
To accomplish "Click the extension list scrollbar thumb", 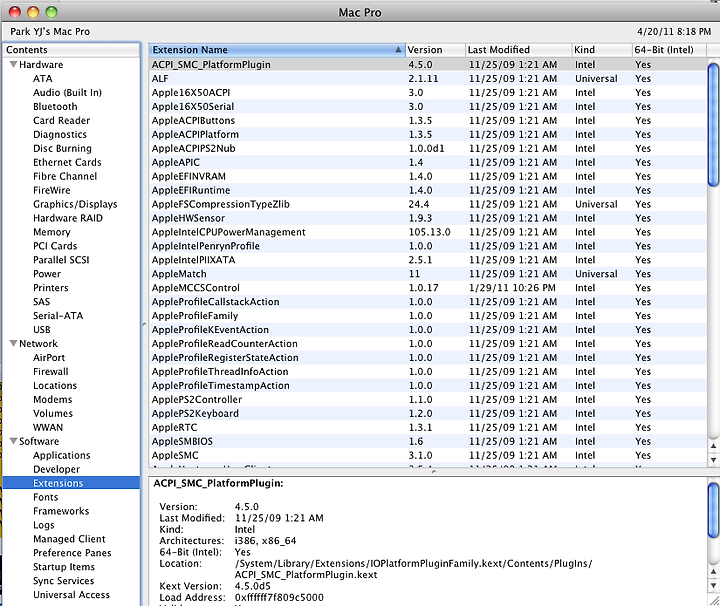I will [x=713, y=125].
